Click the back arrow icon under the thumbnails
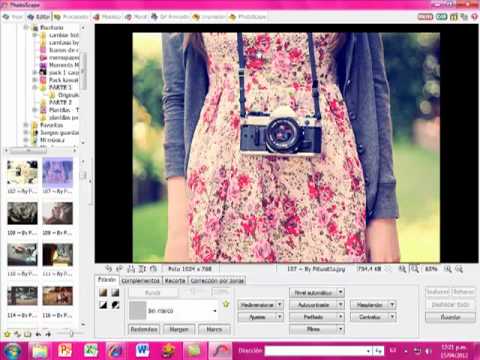Screen dimensions: 480x360 pyautogui.click(x=38, y=334)
